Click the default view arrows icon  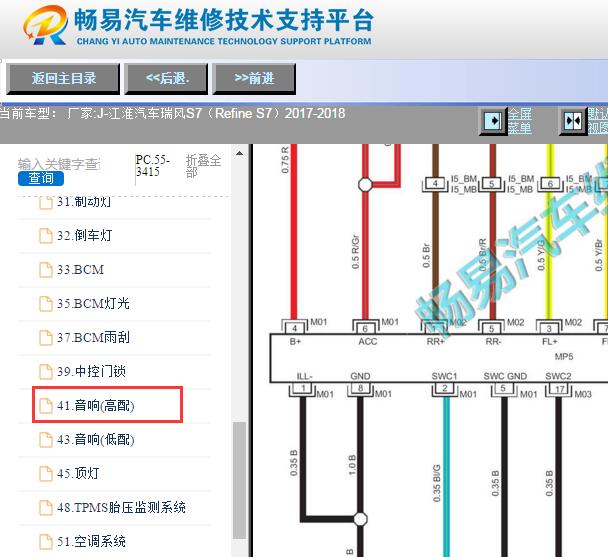tap(573, 121)
